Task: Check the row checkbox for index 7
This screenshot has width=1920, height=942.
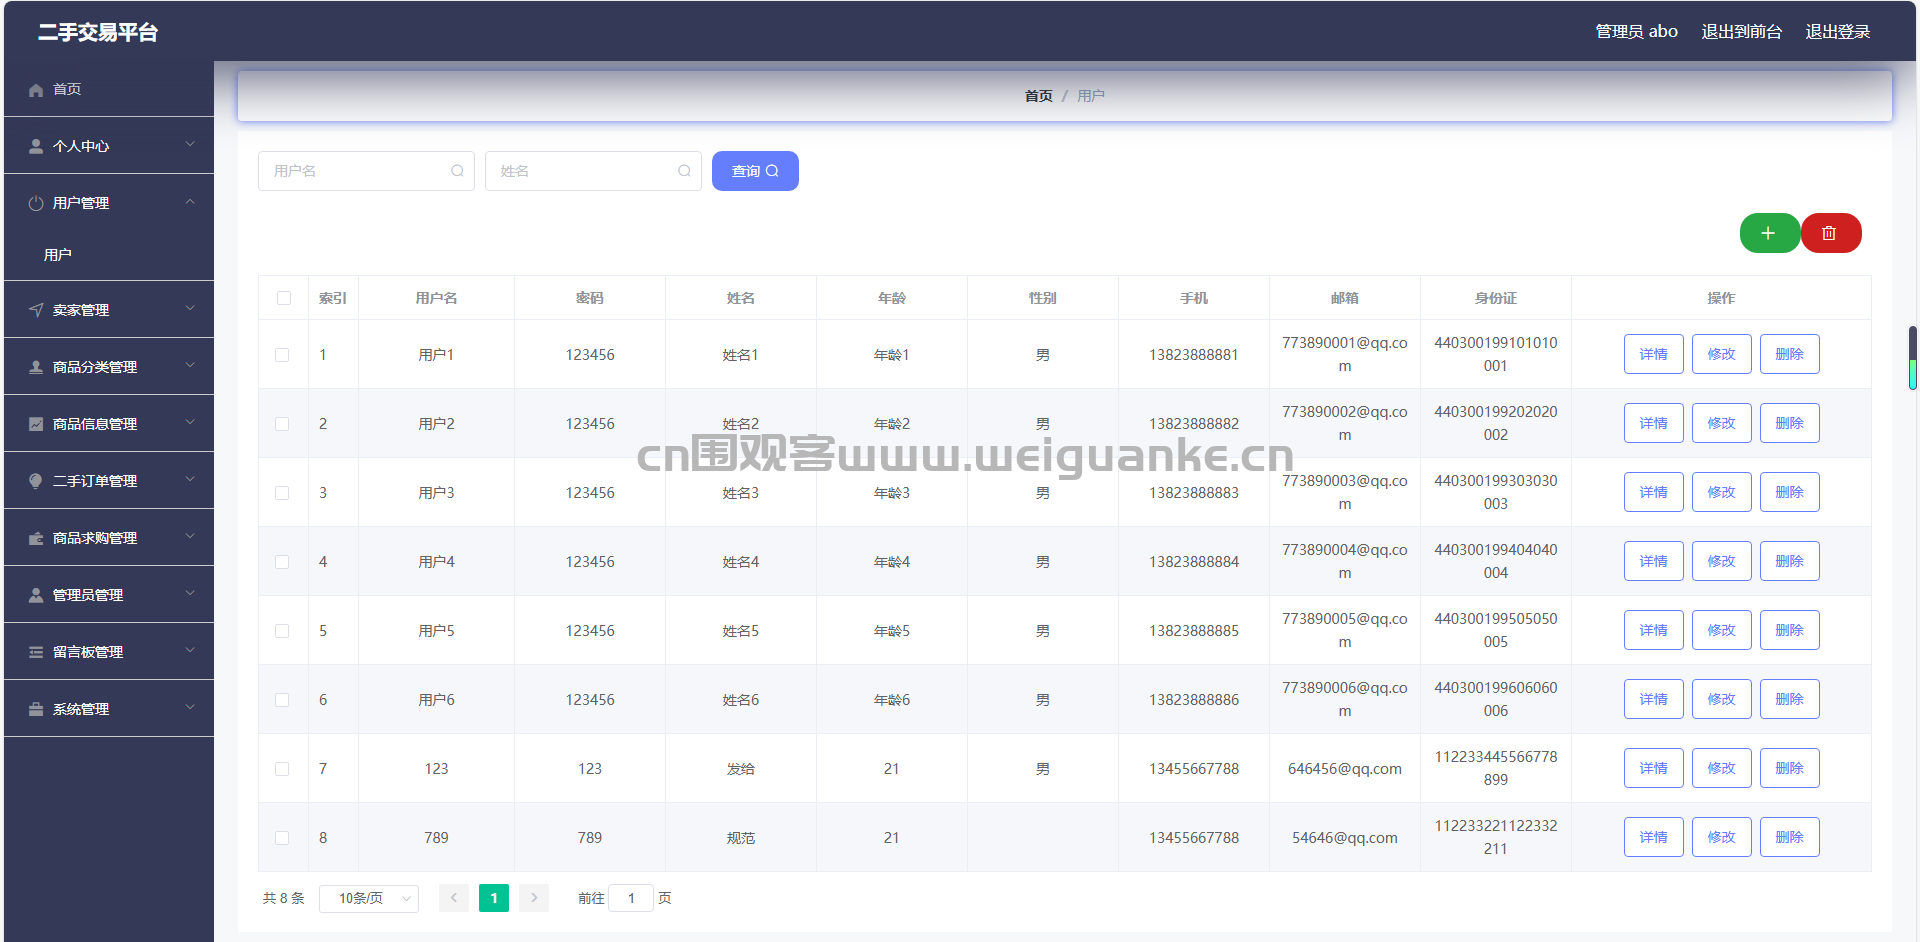Action: tap(282, 769)
